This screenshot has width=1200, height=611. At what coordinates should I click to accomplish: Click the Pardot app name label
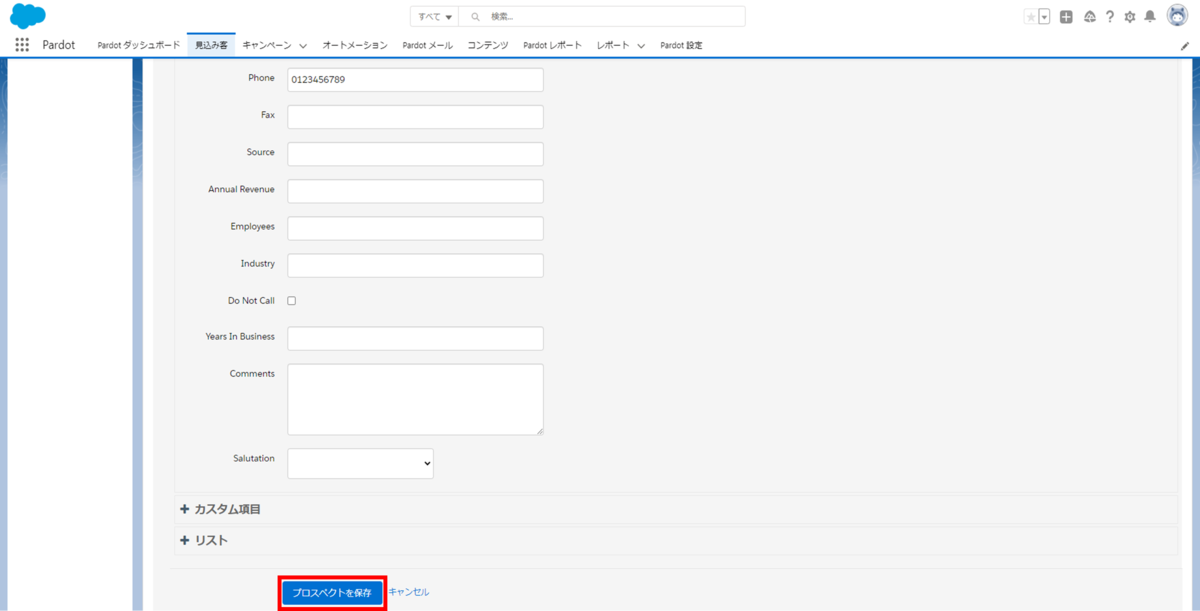click(59, 45)
